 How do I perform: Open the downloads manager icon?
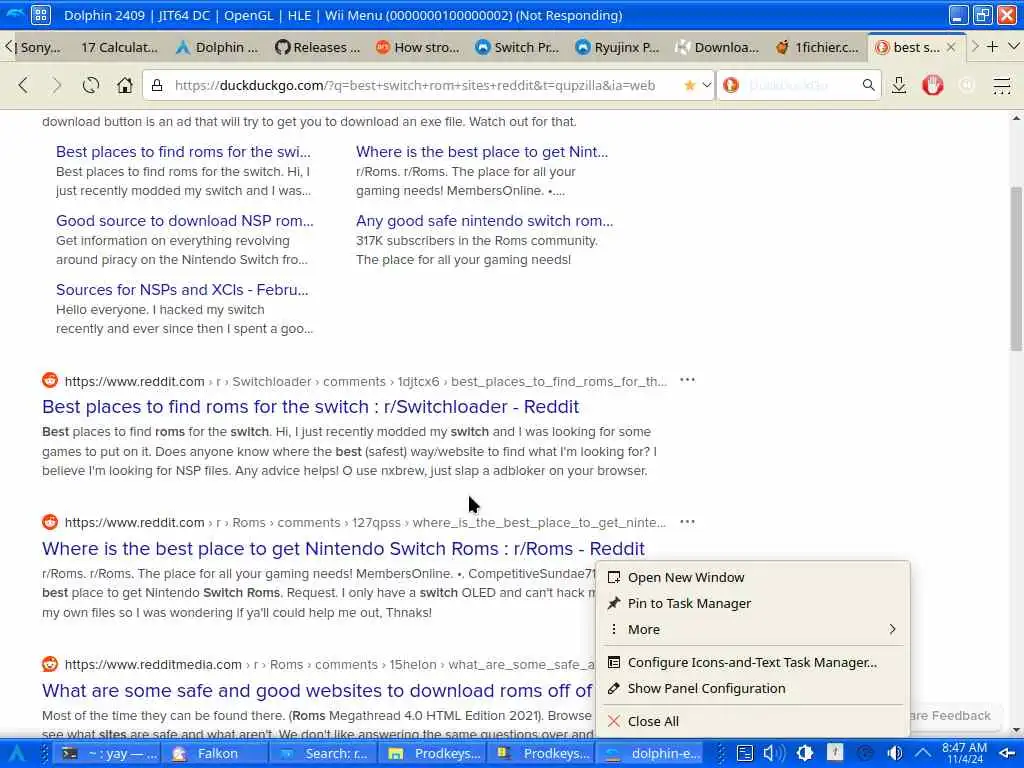899,86
